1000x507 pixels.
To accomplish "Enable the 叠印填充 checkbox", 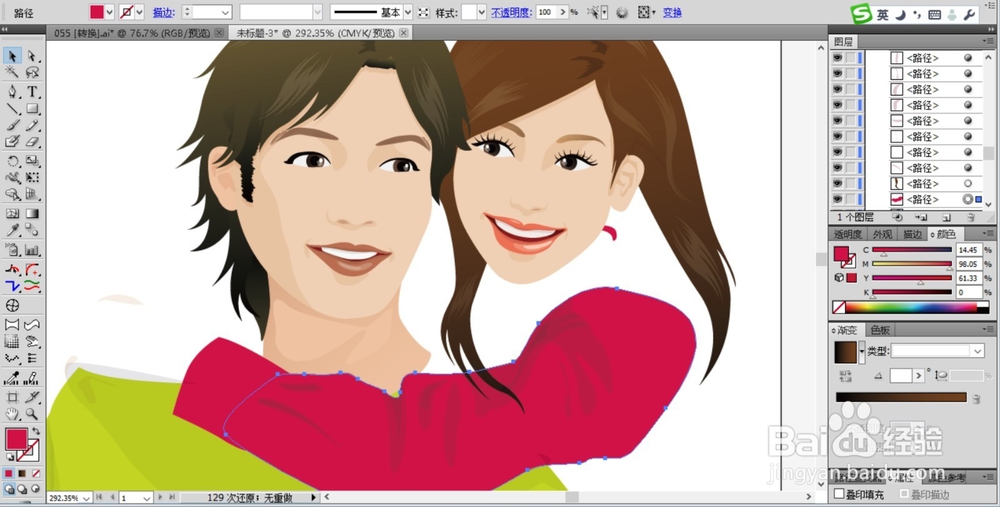I will tap(839, 494).
